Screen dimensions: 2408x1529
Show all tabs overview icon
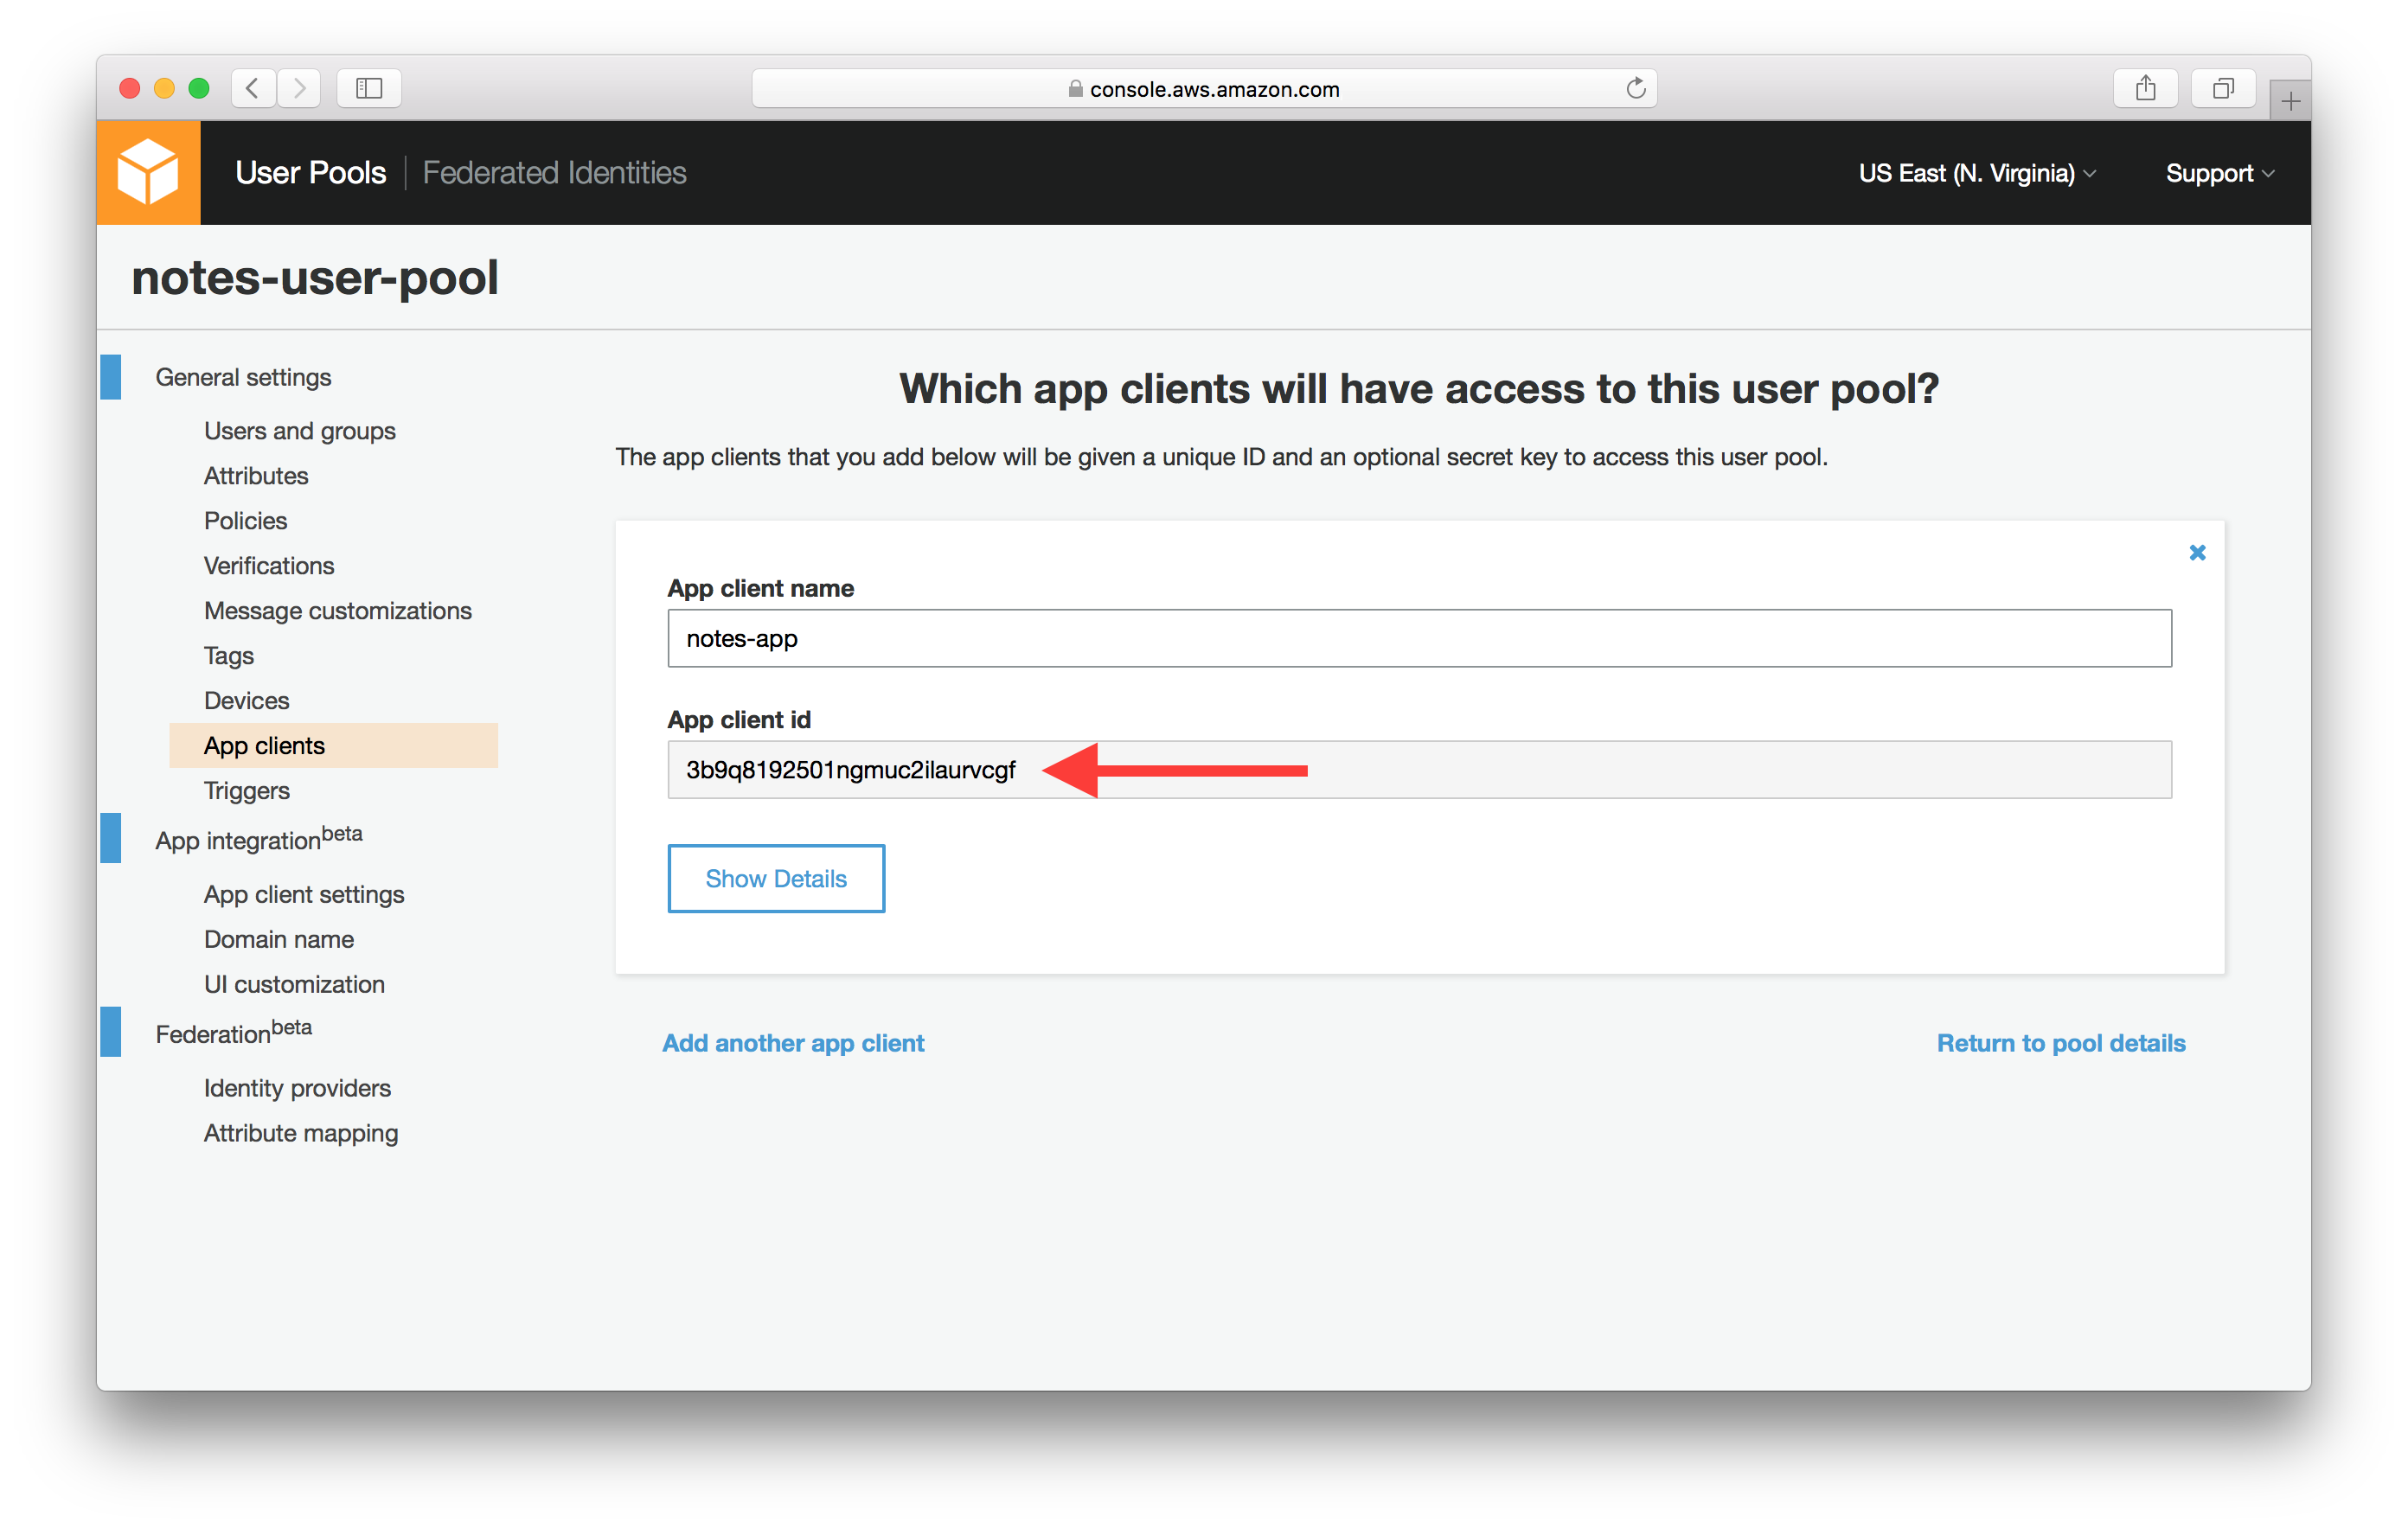click(x=2222, y=88)
